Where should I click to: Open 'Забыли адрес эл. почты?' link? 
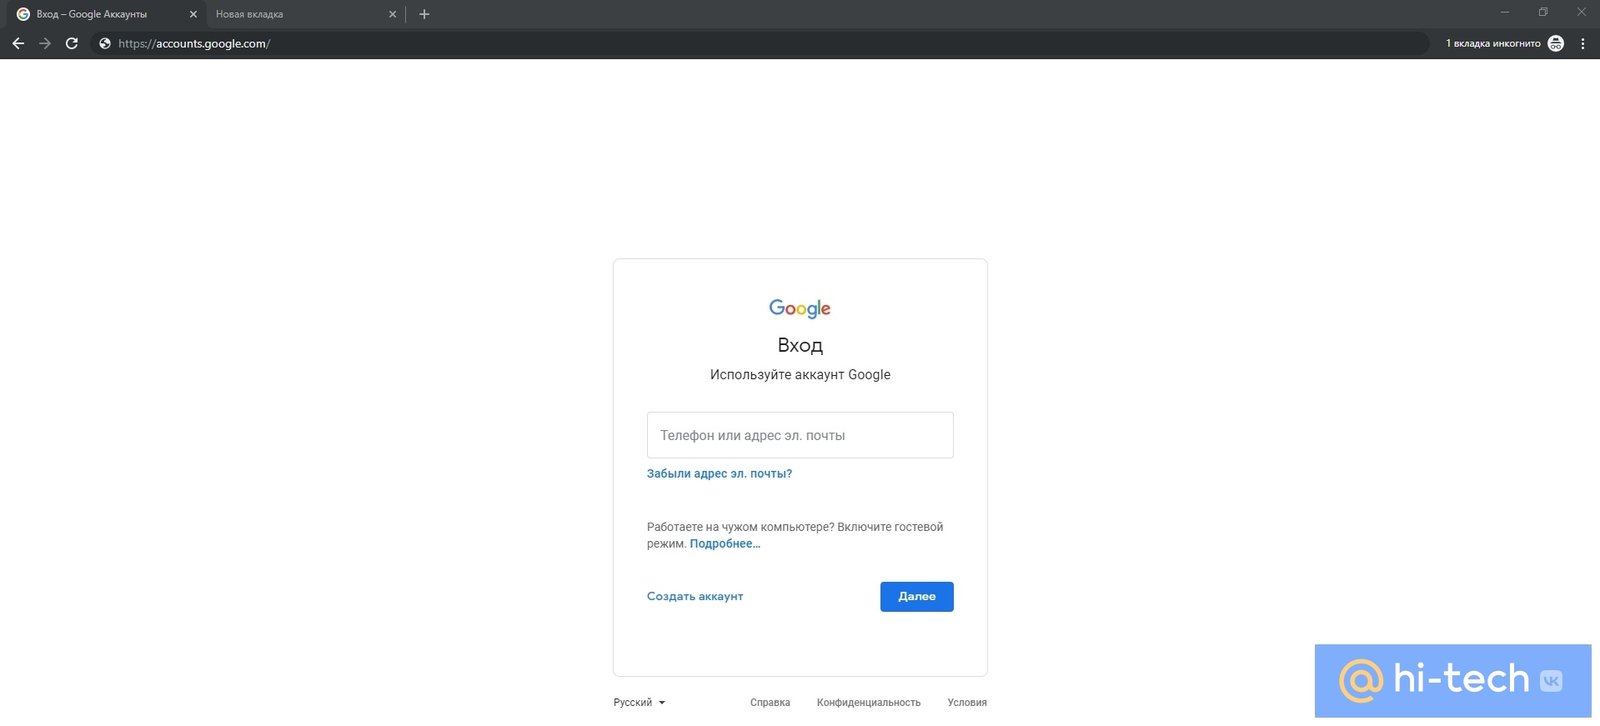719,474
